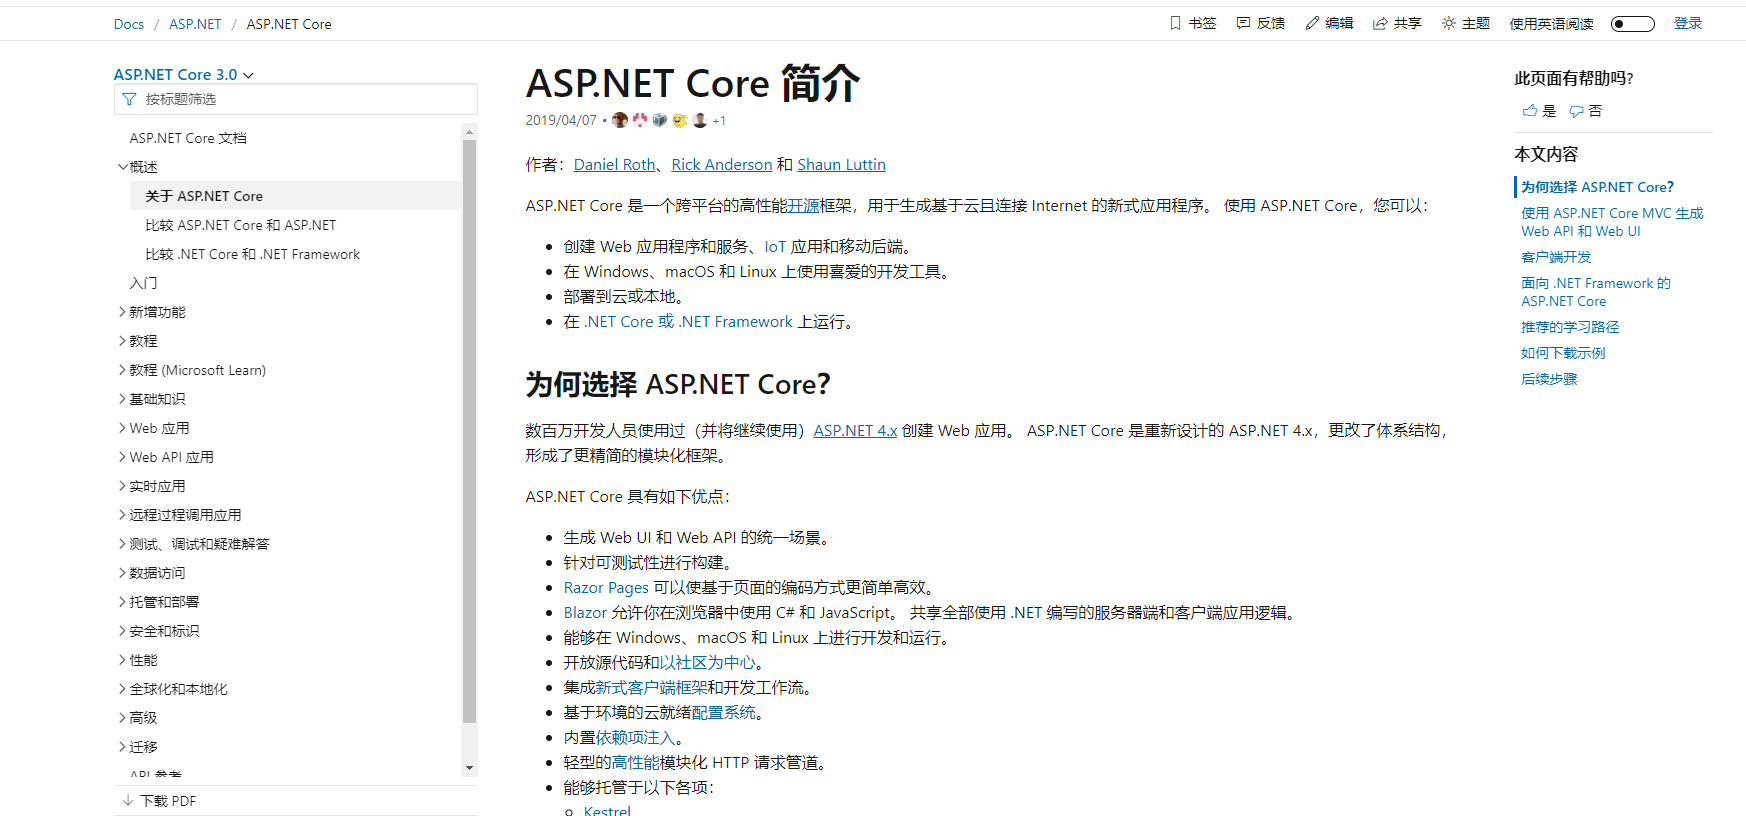Click the 登录 sign-in link
Image resolution: width=1746 pixels, height=816 pixels.
[1688, 23]
